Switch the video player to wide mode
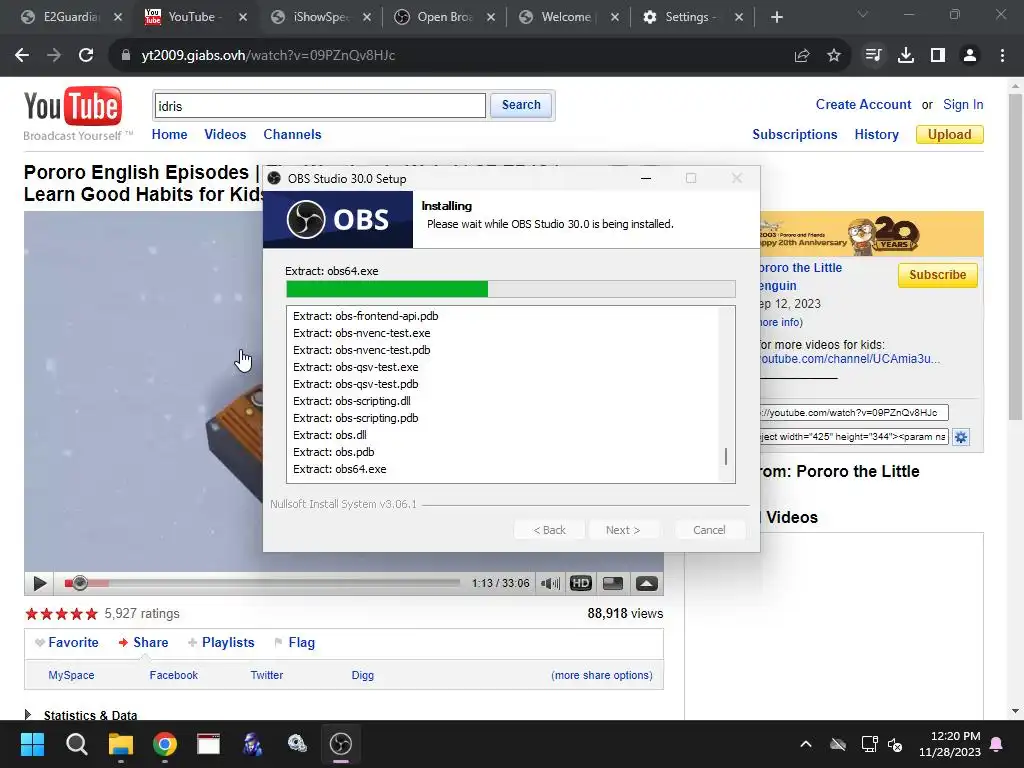This screenshot has height=768, width=1024. click(613, 583)
